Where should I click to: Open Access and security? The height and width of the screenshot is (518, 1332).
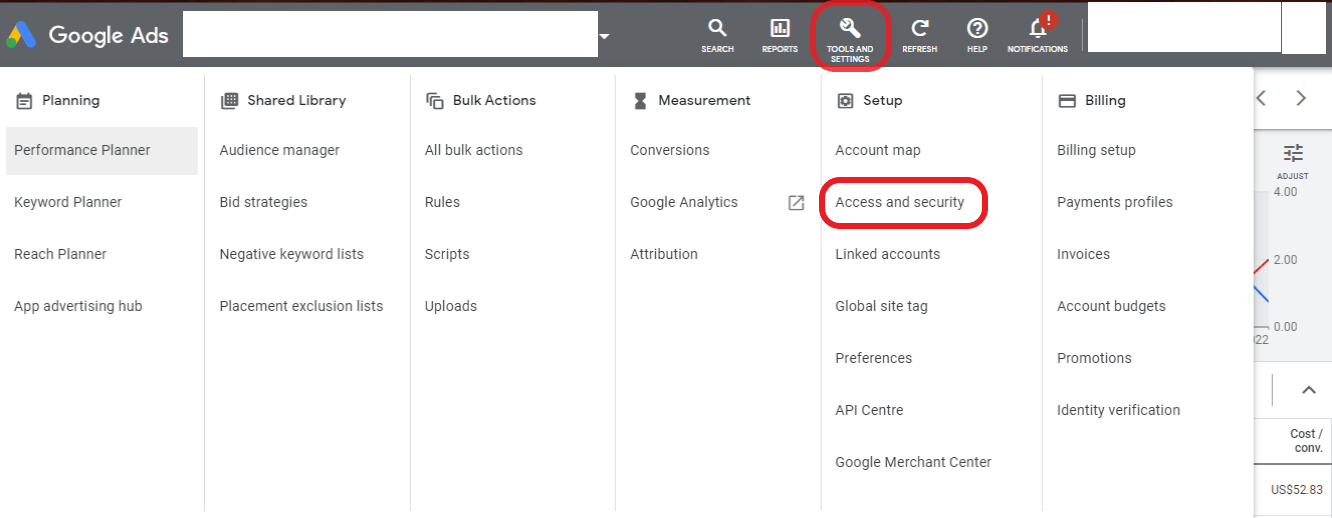tap(899, 202)
